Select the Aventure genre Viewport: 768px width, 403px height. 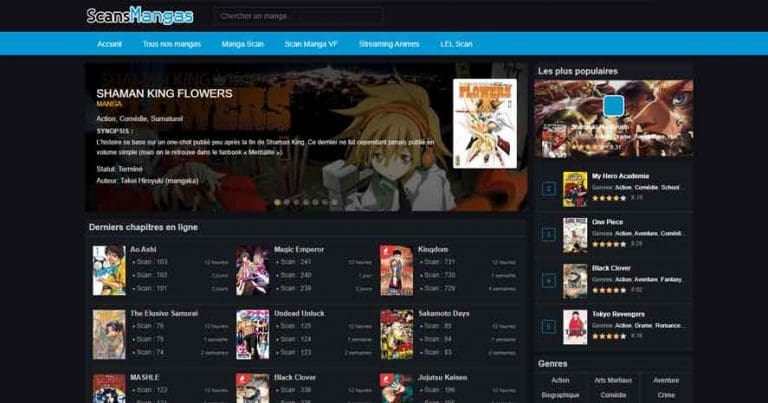[666, 380]
